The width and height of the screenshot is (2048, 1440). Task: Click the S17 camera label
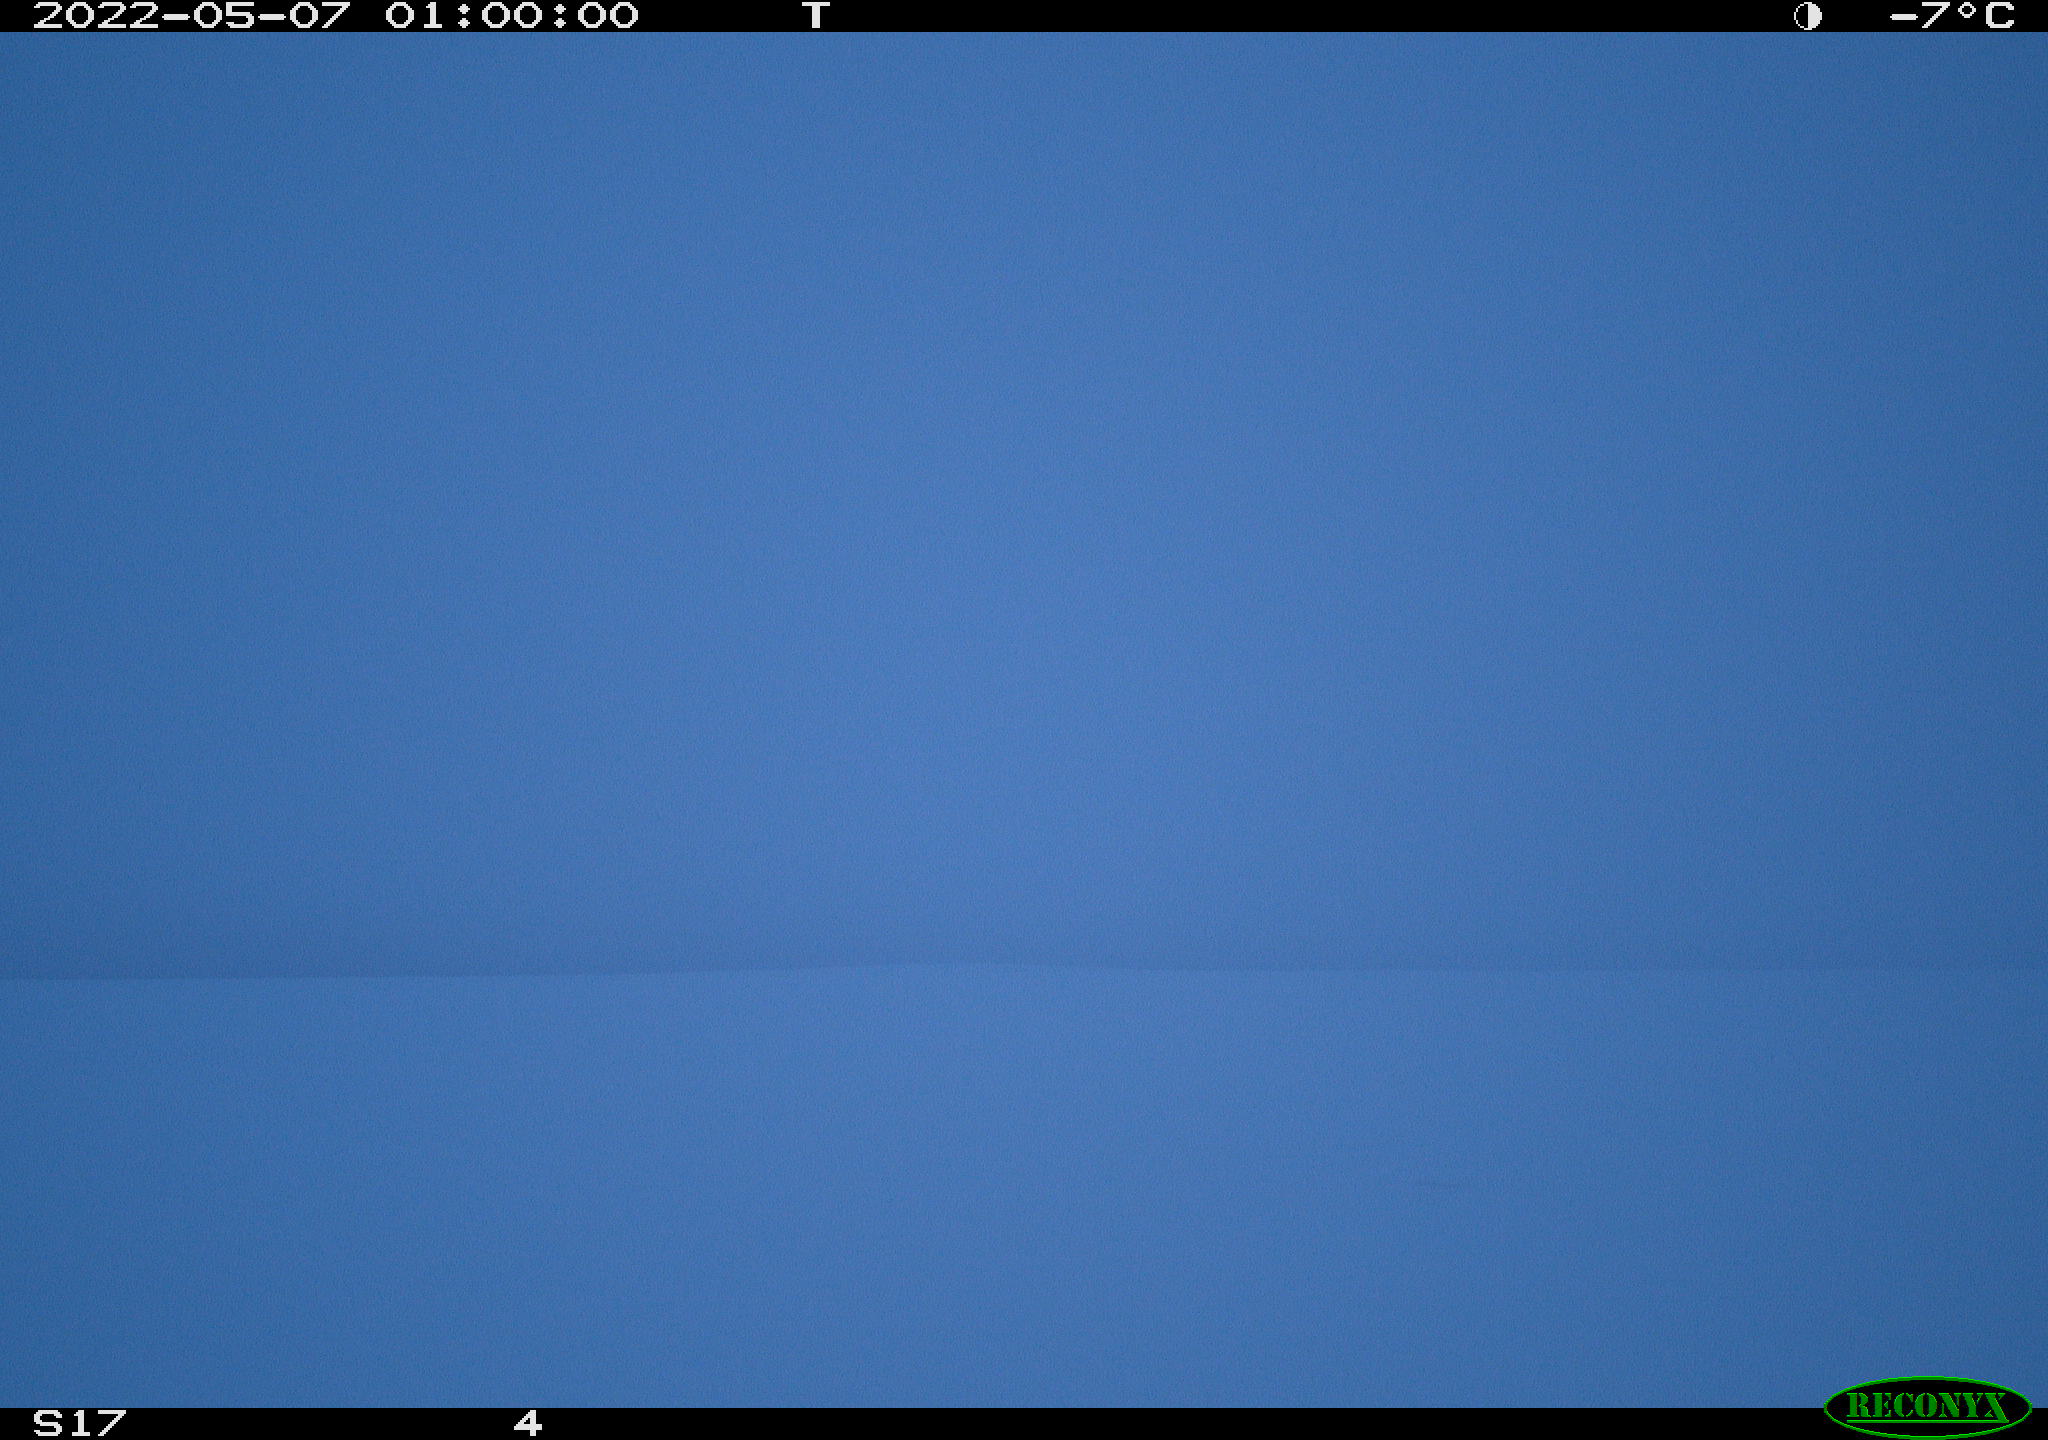[80, 1423]
